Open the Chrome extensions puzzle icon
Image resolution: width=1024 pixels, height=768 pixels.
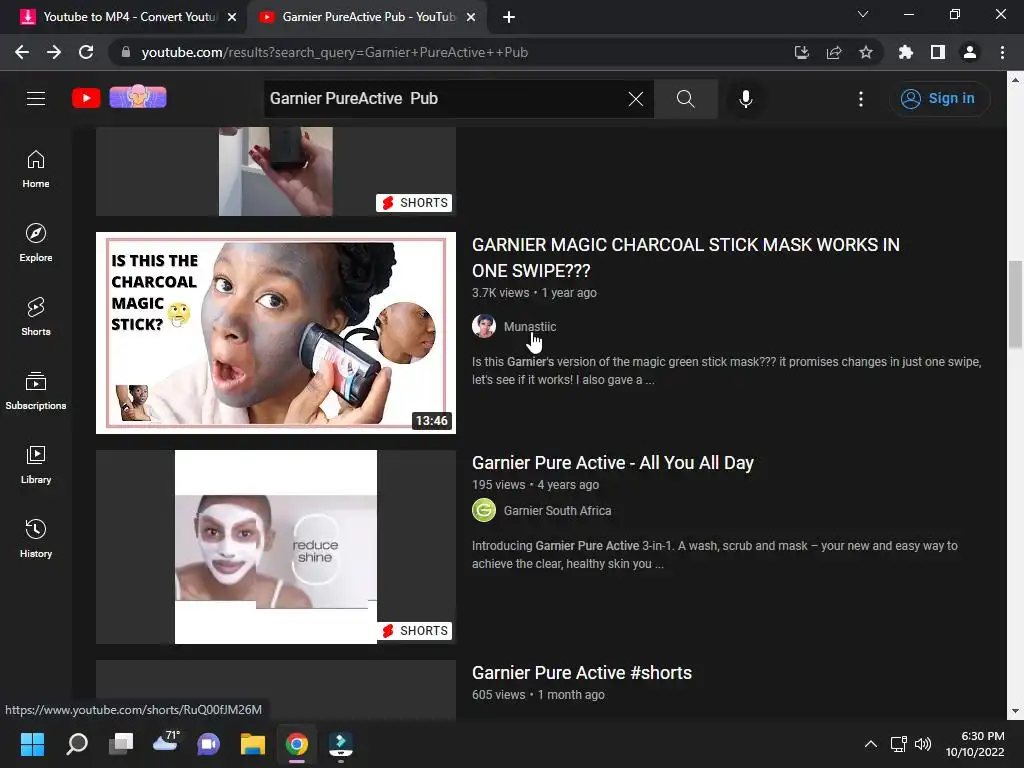pos(906,52)
